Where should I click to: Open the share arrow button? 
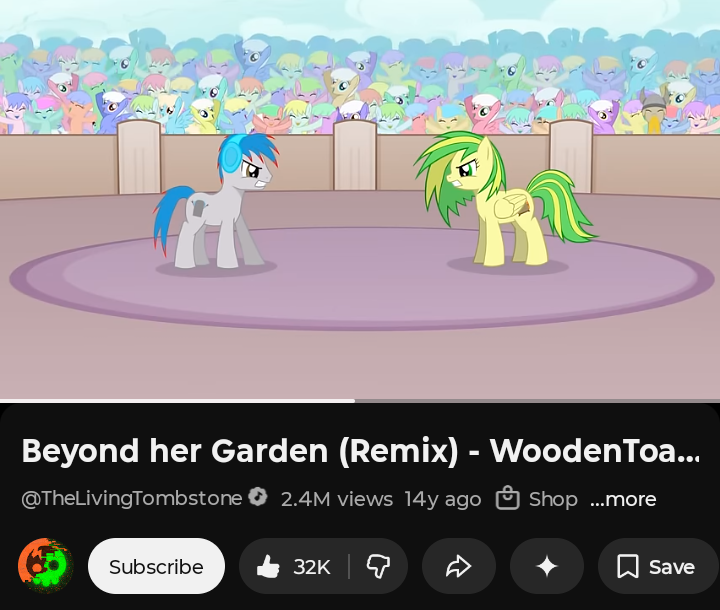pyautogui.click(x=459, y=566)
